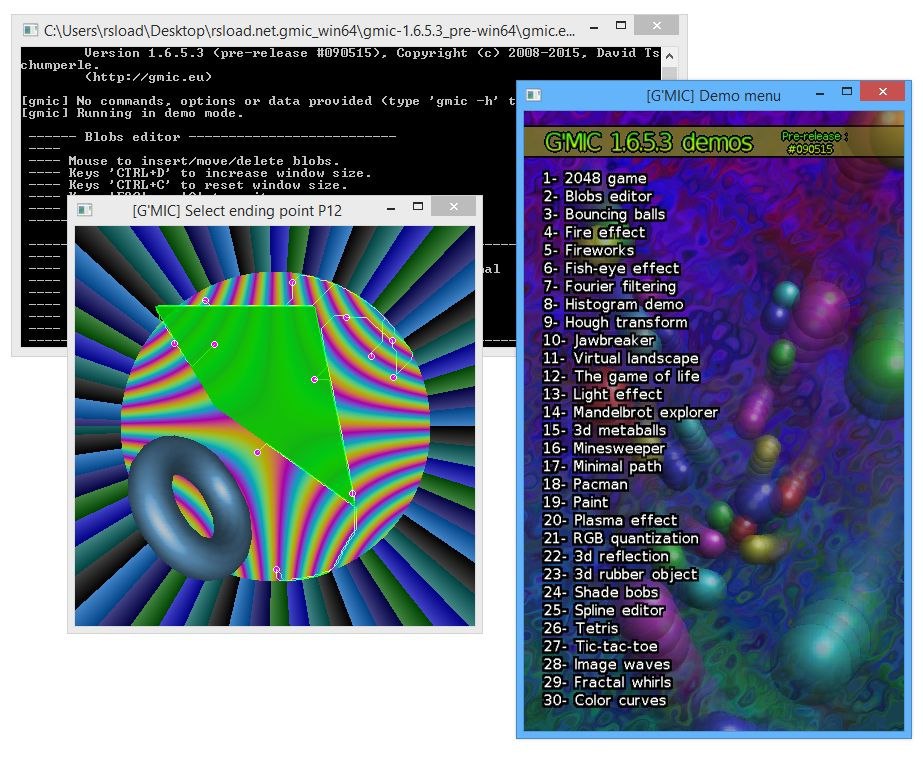Click the Demo menu window's title bar icon
The height and width of the screenshot is (759, 923).
pyautogui.click(x=533, y=95)
